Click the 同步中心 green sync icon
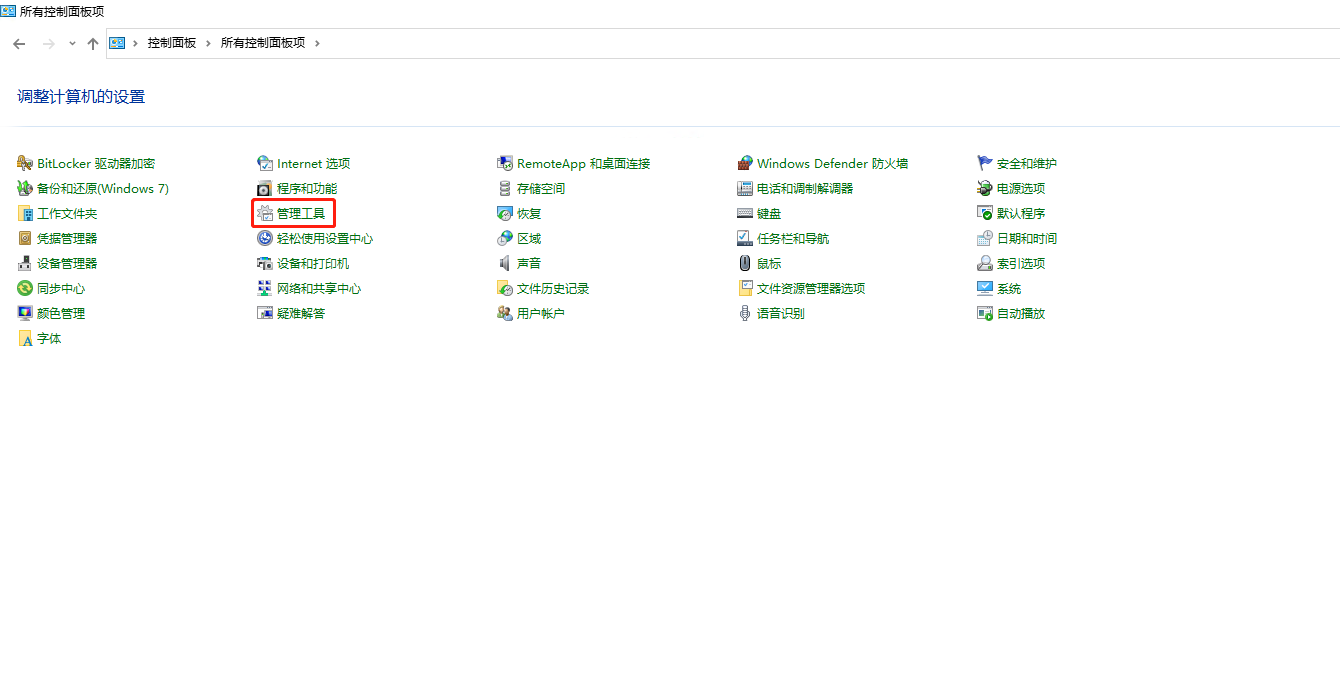 [x=25, y=288]
